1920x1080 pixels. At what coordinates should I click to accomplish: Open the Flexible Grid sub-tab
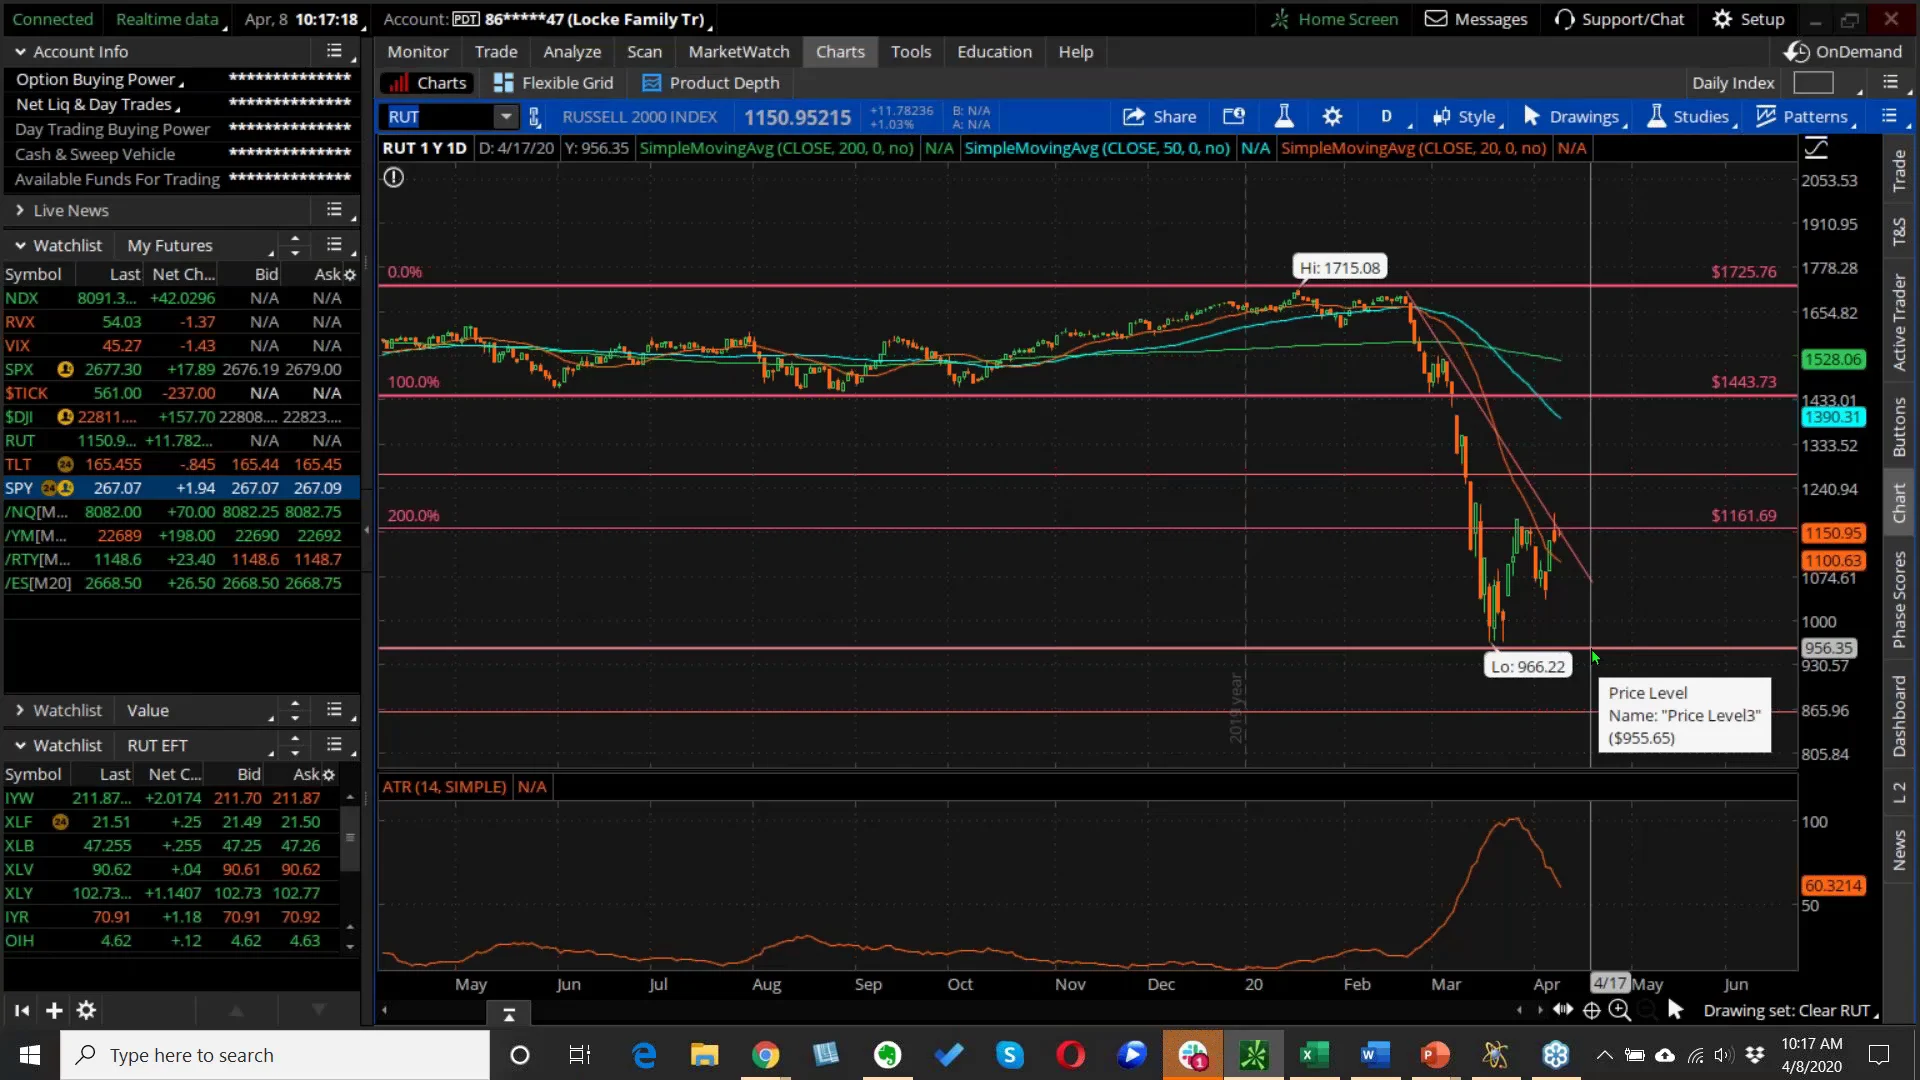coord(555,83)
